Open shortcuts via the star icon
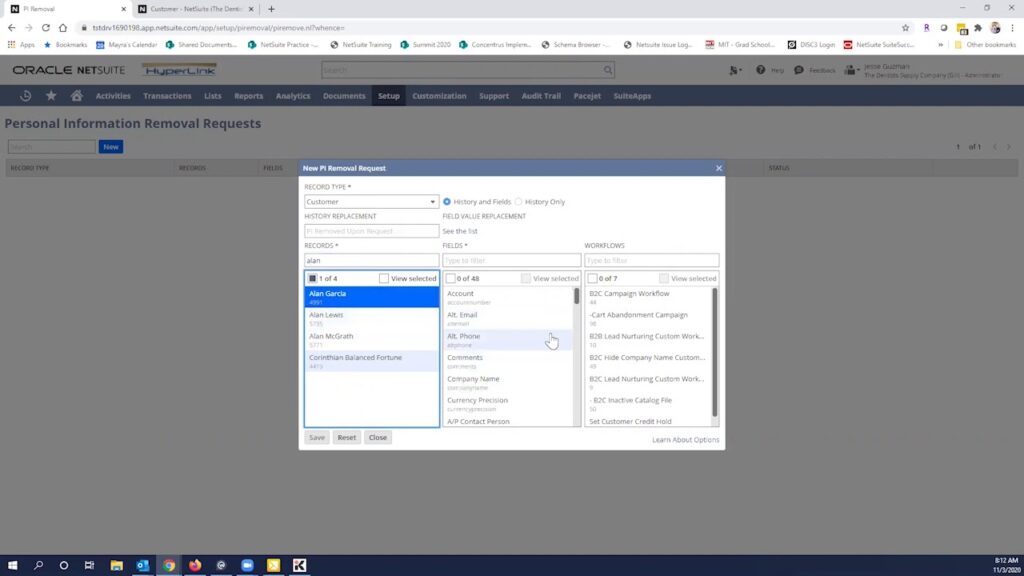The width and height of the screenshot is (1024, 576). tap(50, 96)
